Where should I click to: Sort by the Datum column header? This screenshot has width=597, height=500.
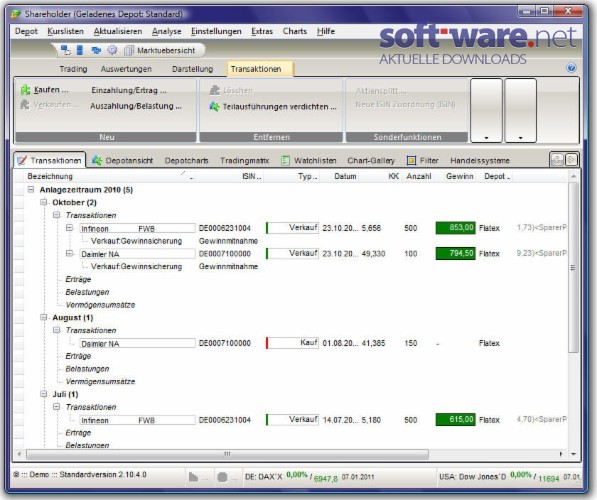coord(345,176)
